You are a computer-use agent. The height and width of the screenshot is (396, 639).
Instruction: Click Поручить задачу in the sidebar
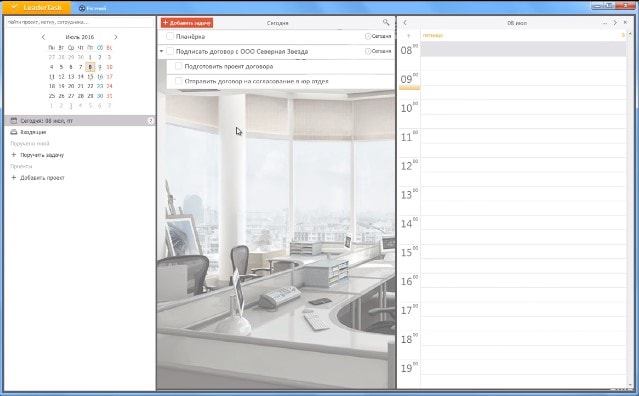pos(42,155)
